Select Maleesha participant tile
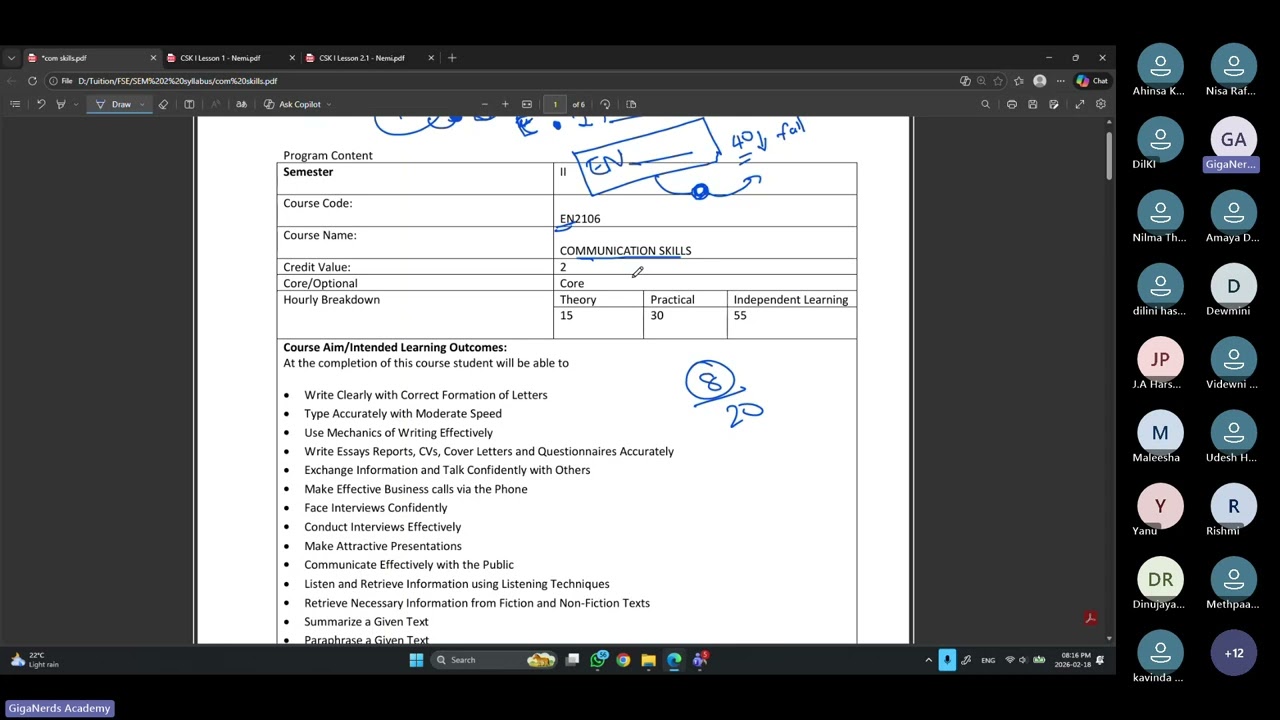This screenshot has width=1280, height=720. tap(1160, 440)
